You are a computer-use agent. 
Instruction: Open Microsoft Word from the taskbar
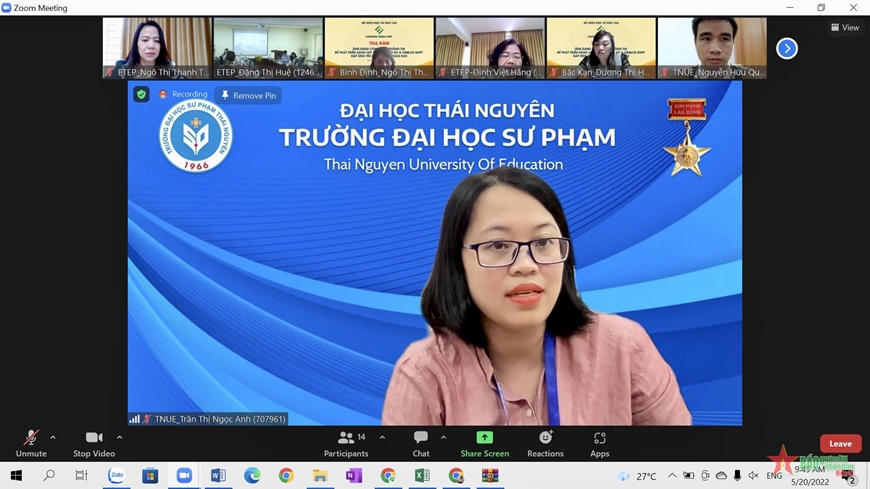[218, 476]
